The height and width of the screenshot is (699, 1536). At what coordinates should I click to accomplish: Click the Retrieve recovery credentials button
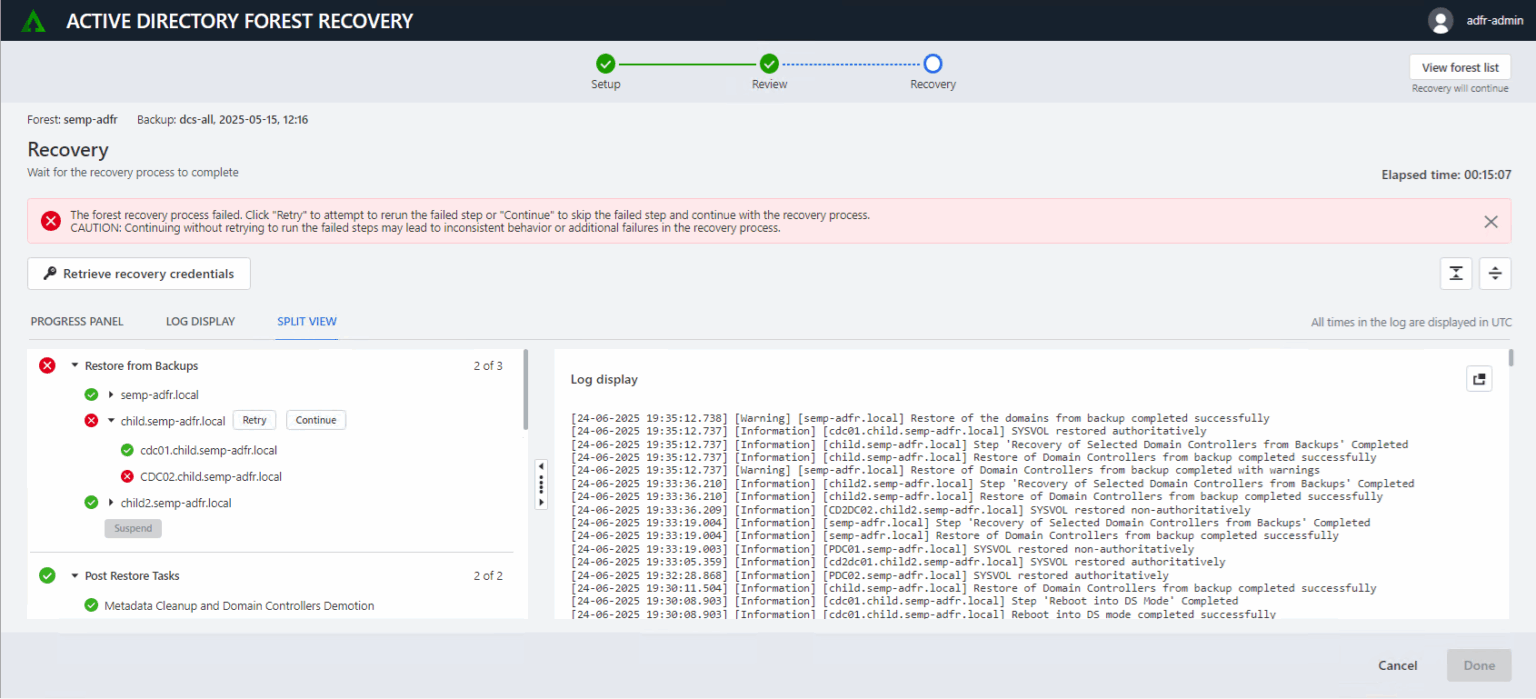[x=138, y=274]
